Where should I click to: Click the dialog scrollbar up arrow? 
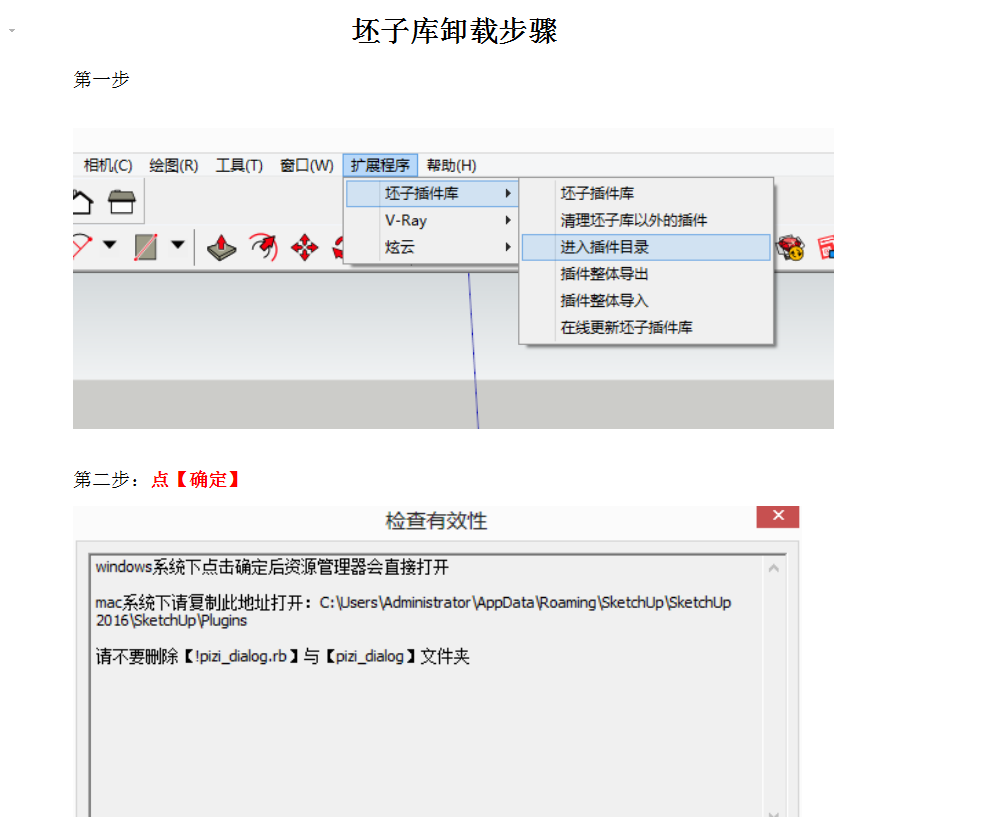point(774,569)
